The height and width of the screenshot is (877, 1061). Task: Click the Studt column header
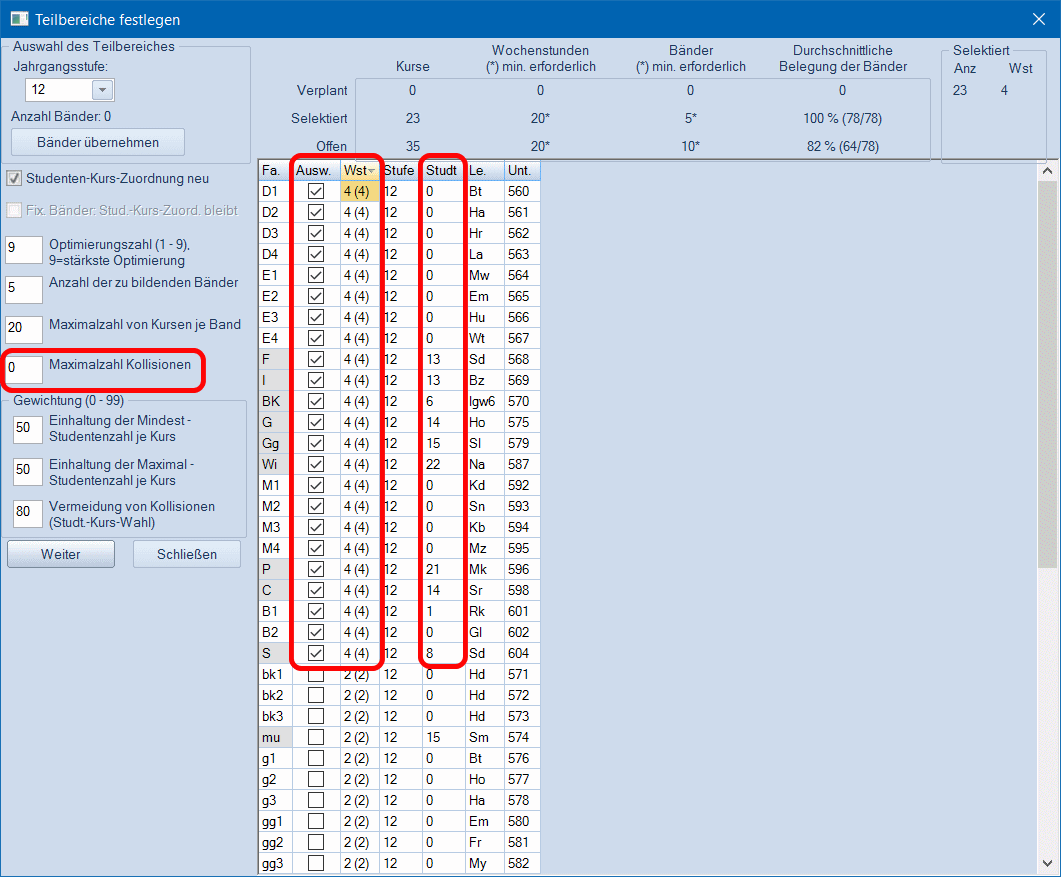[x=441, y=171]
